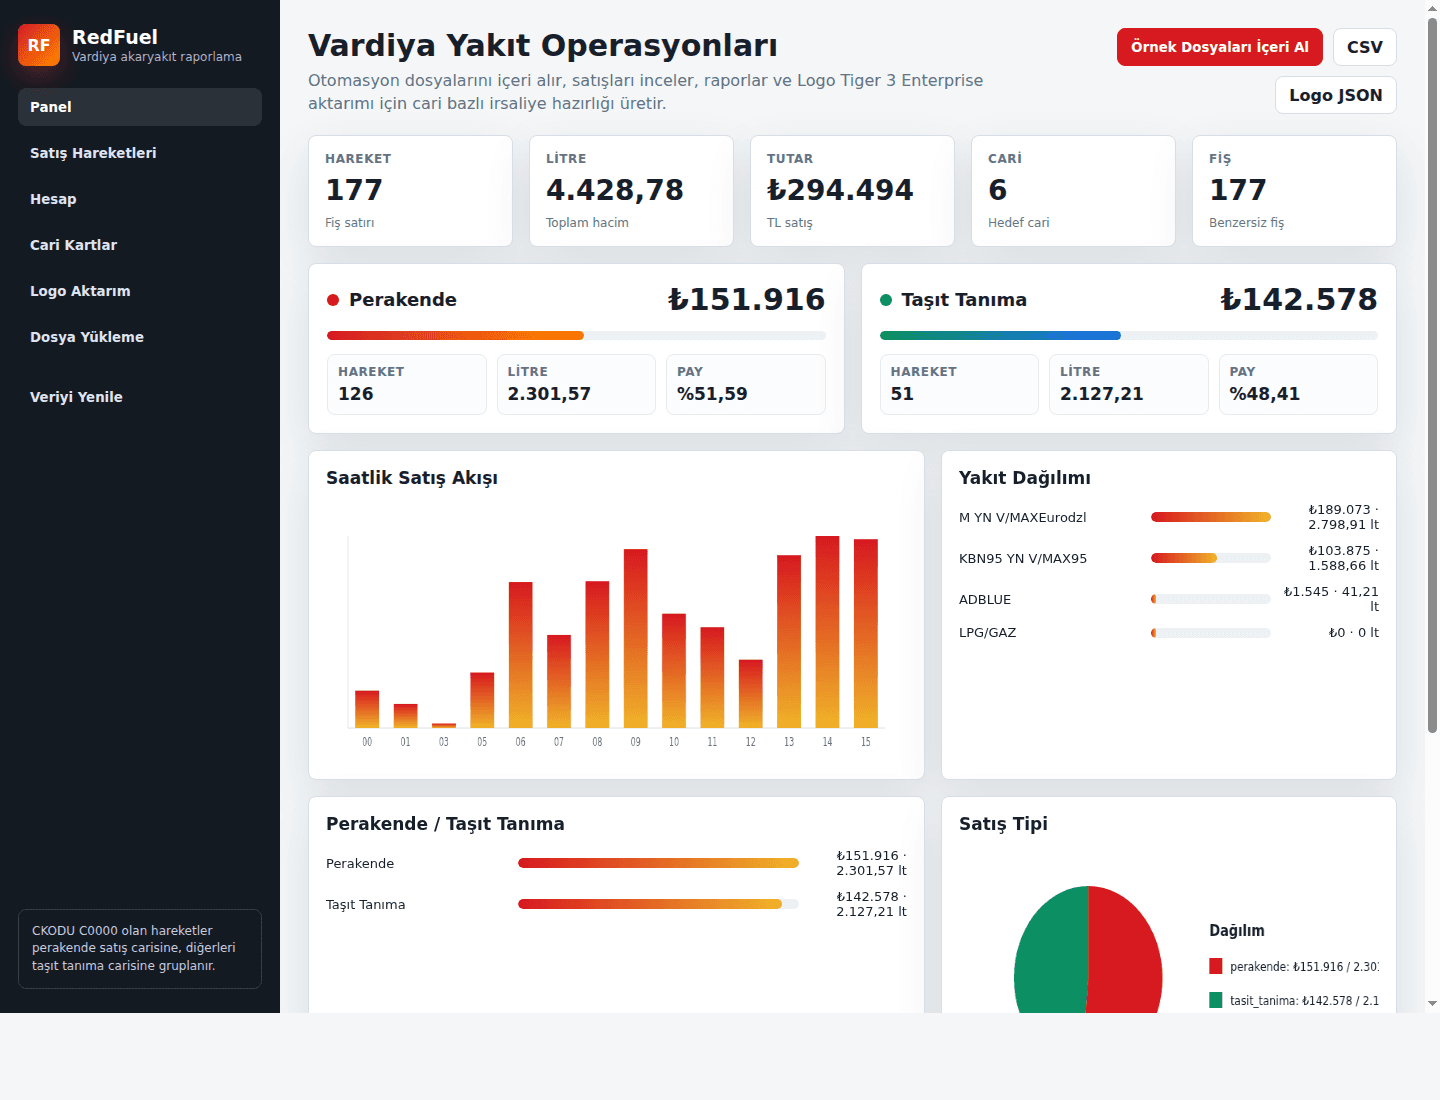The image size is (1440, 1100).
Task: Click the RF RedFuel logo icon
Action: [x=39, y=45]
